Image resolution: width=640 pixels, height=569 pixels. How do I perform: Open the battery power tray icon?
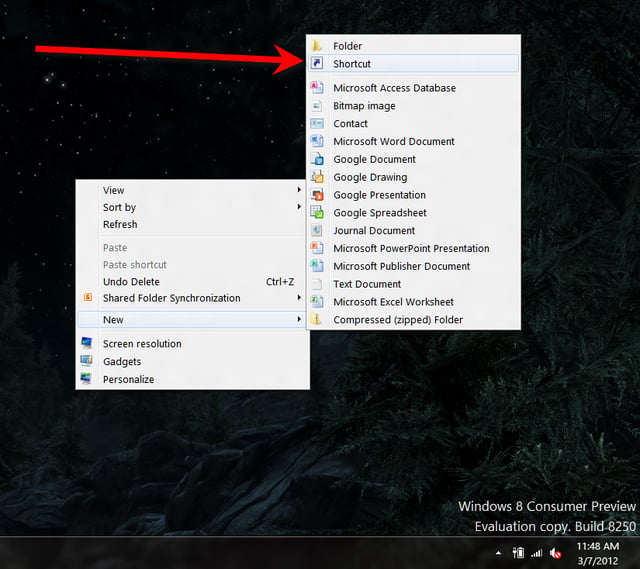click(518, 553)
